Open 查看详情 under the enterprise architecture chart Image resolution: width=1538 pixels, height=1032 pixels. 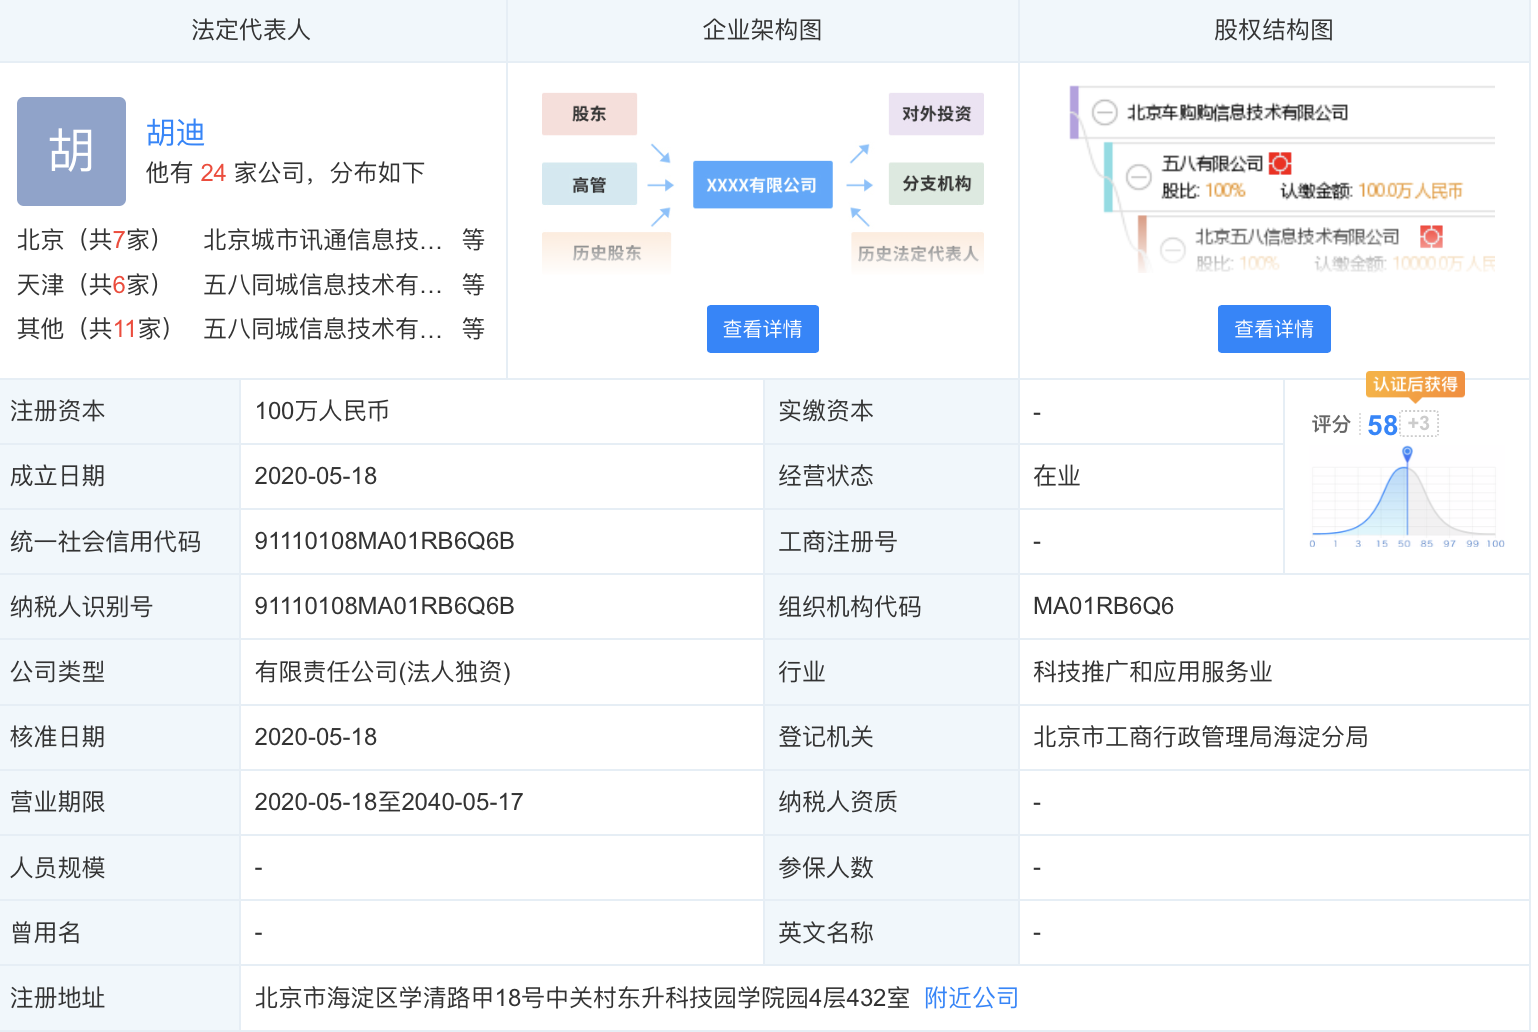(x=762, y=328)
